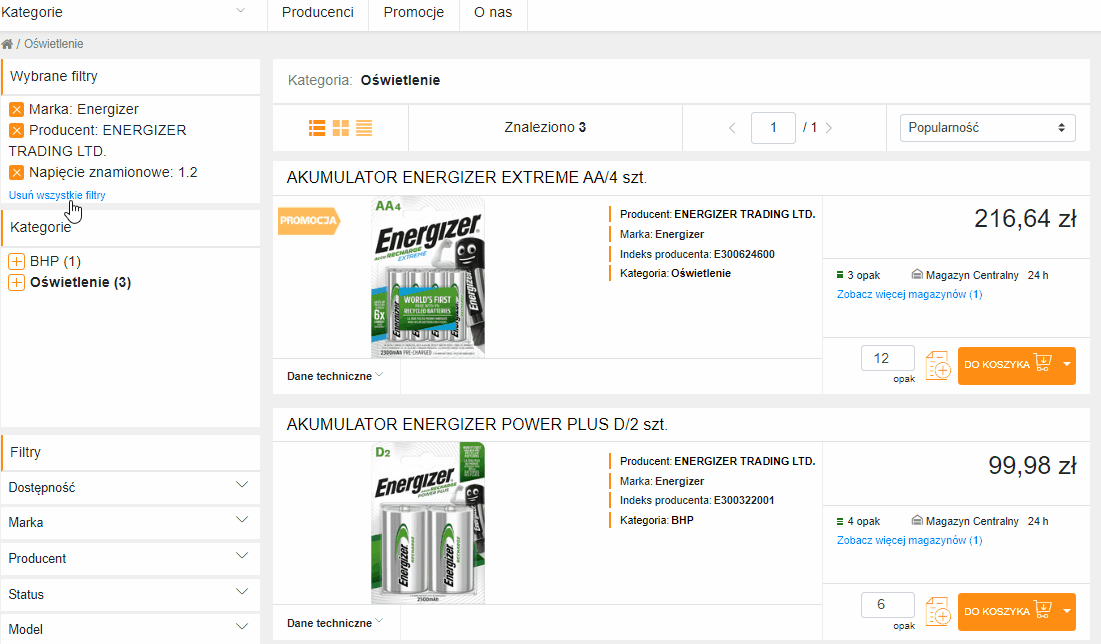Expand the Oświetlenie category tree node
The image size is (1101, 644).
(x=16, y=282)
